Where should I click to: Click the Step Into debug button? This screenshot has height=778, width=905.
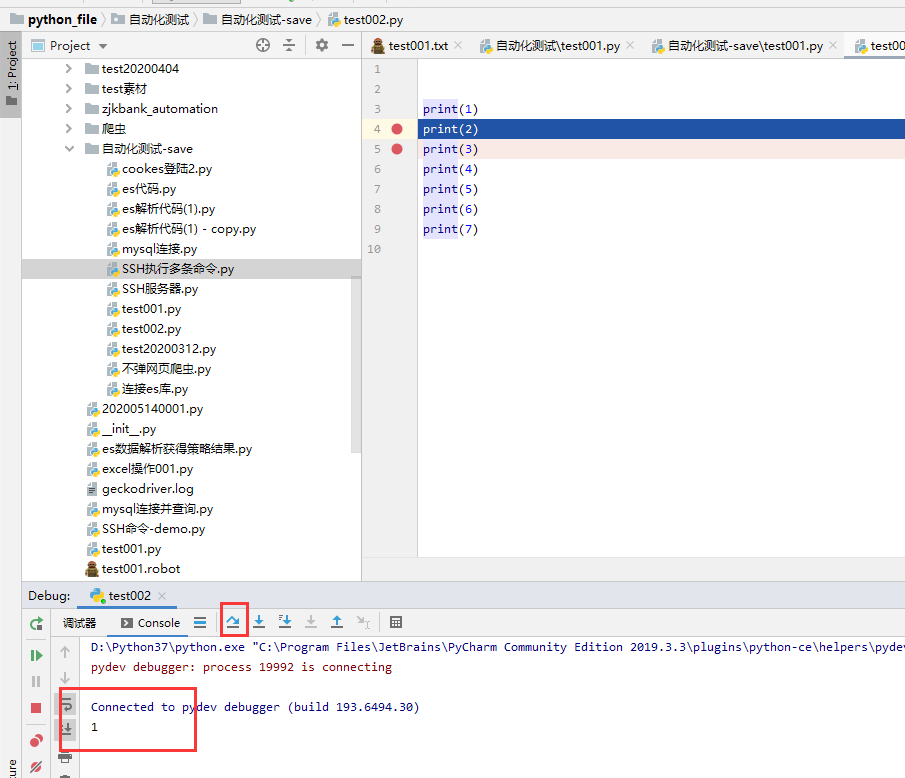[x=259, y=622]
